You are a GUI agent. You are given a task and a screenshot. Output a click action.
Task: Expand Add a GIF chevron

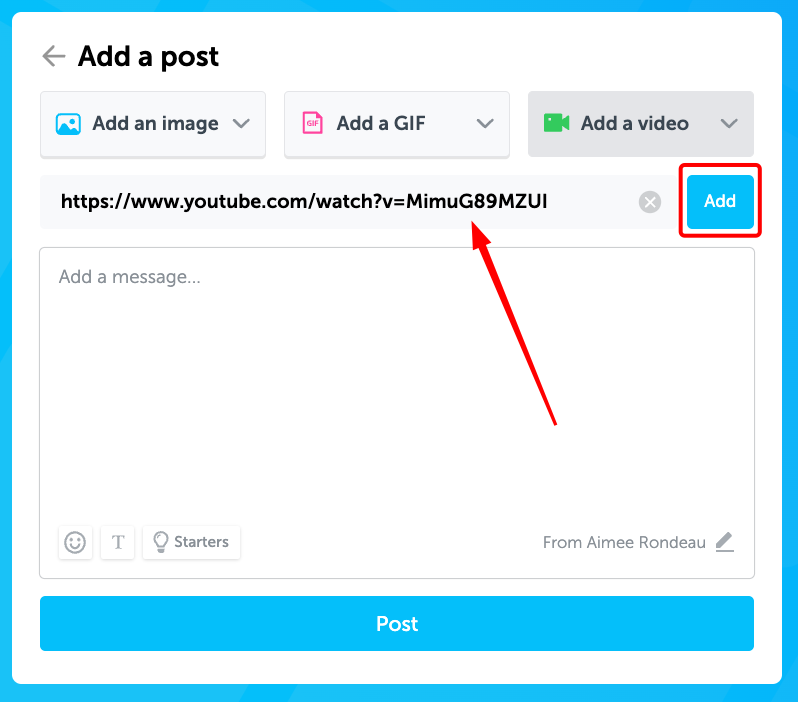(x=485, y=123)
